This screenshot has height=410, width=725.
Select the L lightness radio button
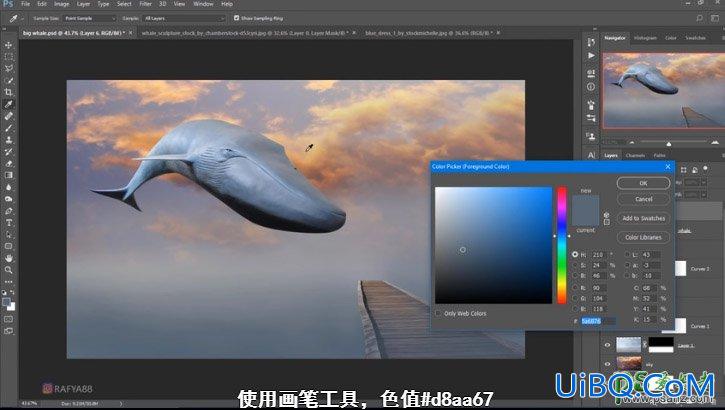click(x=627, y=255)
